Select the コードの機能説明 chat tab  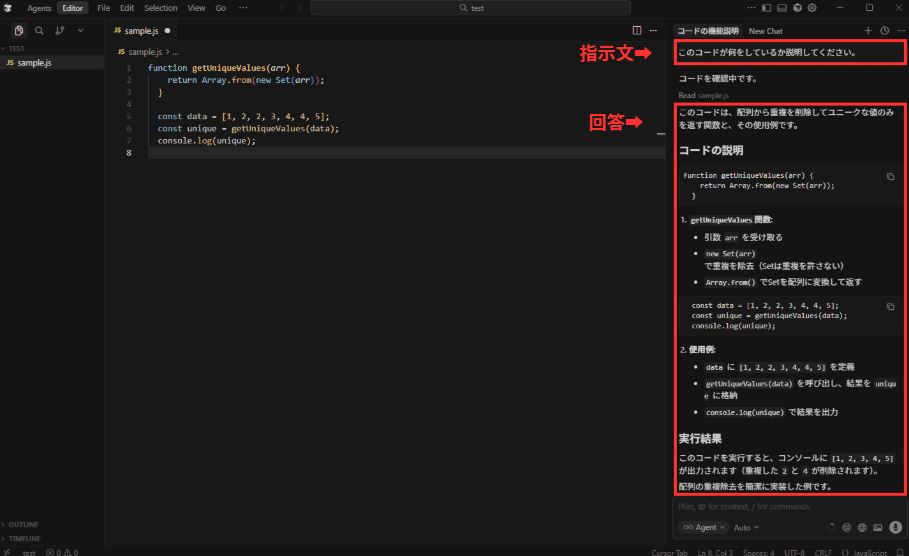click(708, 31)
